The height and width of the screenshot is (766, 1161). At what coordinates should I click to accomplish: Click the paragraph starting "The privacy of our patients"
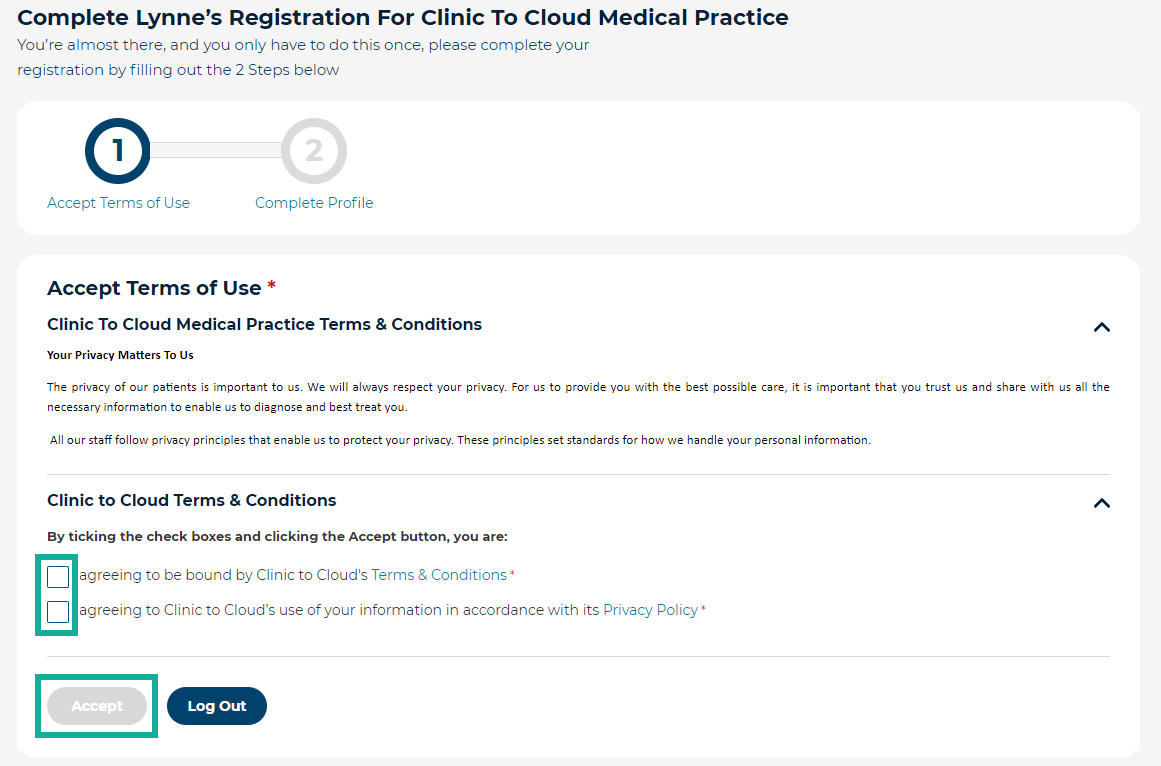coord(578,397)
